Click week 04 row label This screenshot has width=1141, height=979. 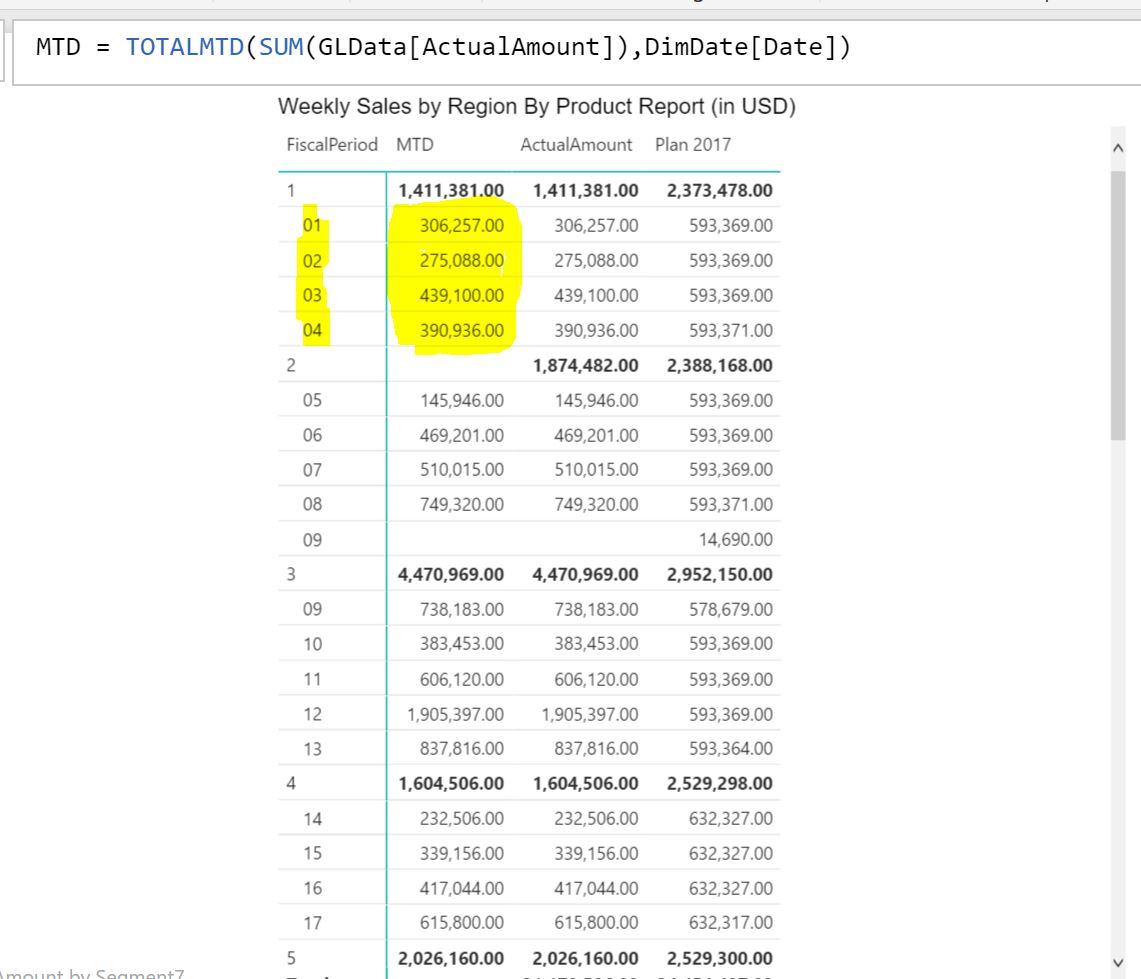click(x=312, y=330)
